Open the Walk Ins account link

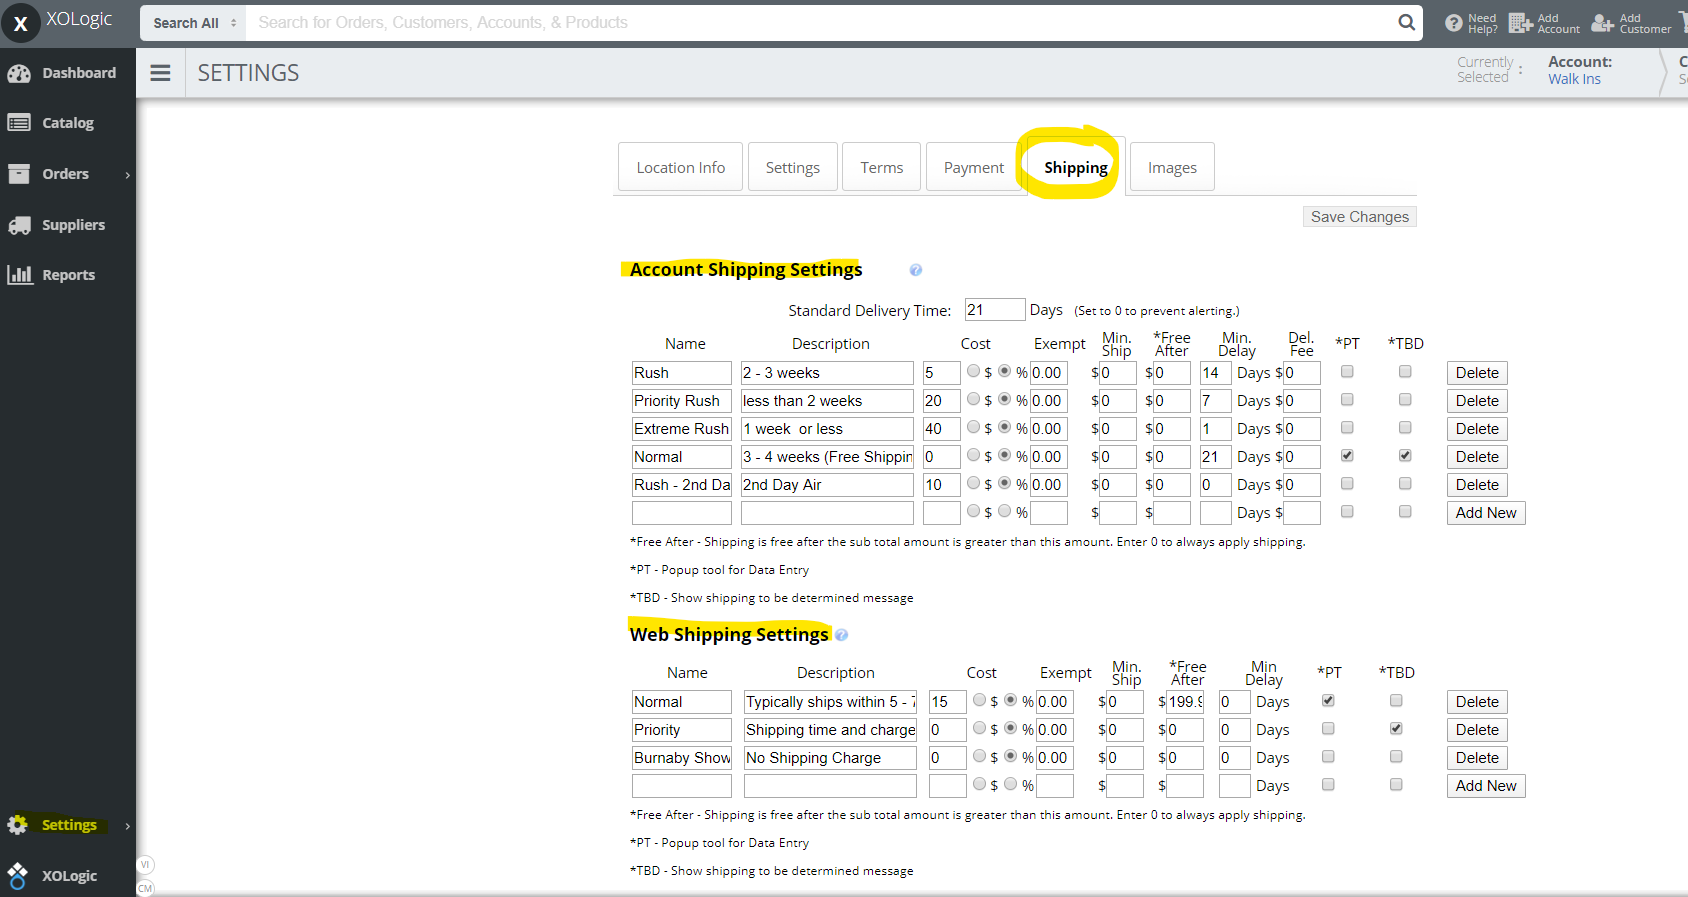[1574, 79]
